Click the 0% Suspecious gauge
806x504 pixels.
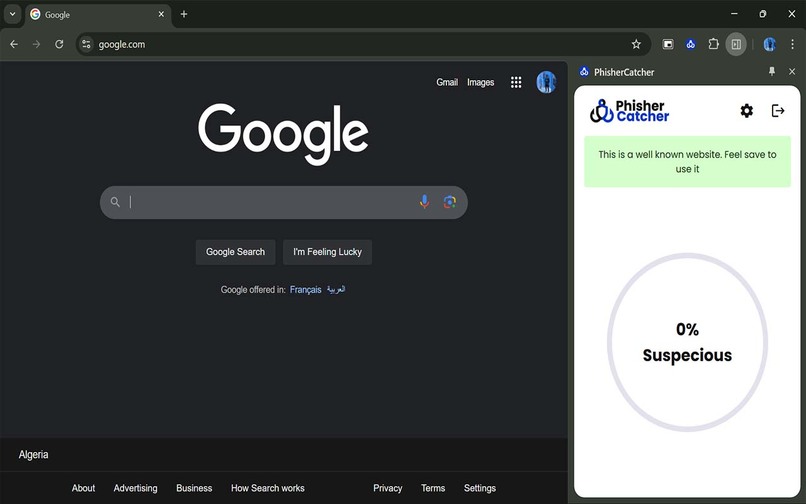(x=687, y=342)
